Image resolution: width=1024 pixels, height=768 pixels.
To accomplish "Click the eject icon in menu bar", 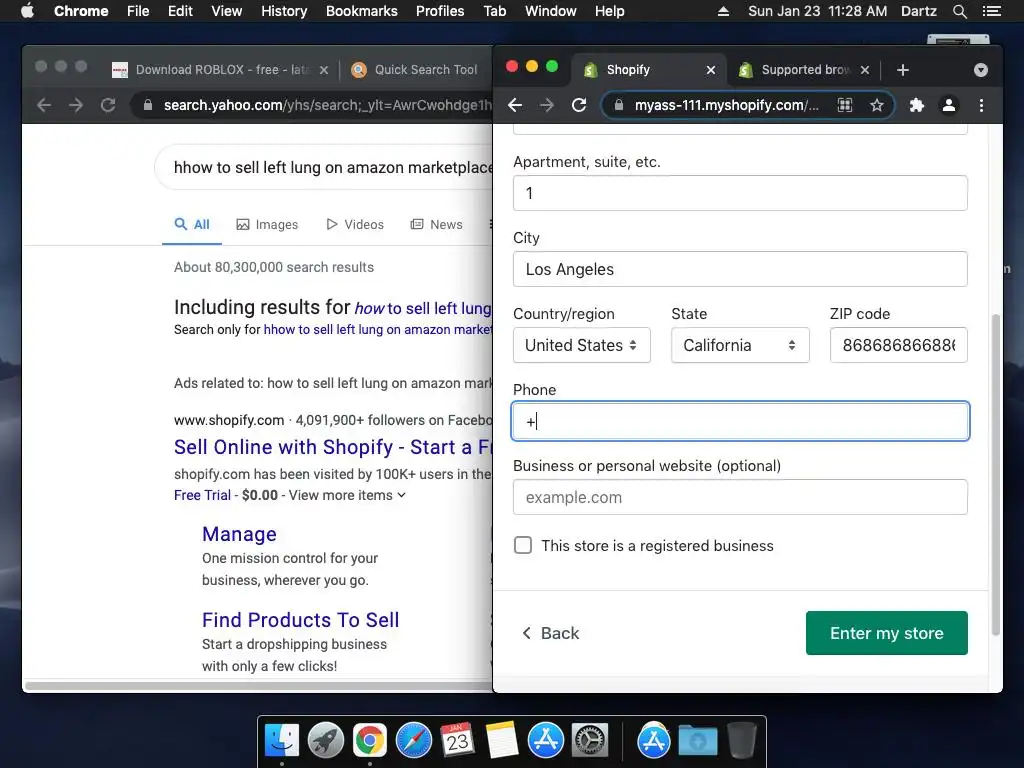I will pos(724,11).
